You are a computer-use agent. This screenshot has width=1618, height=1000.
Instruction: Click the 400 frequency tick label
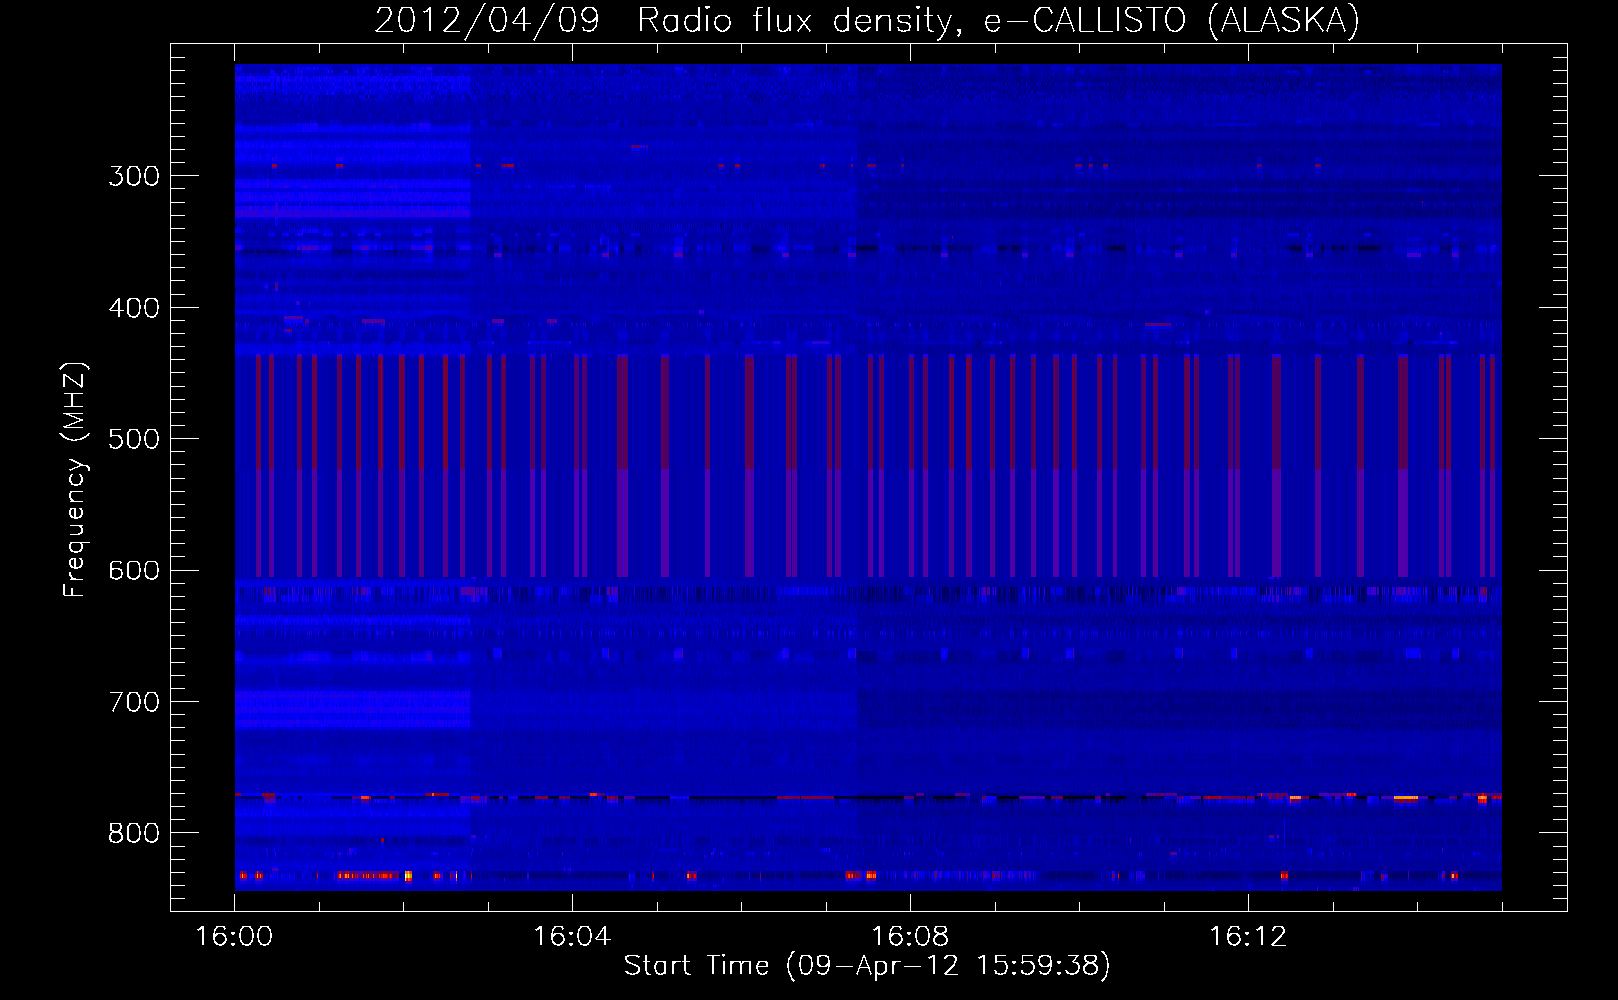click(x=134, y=308)
